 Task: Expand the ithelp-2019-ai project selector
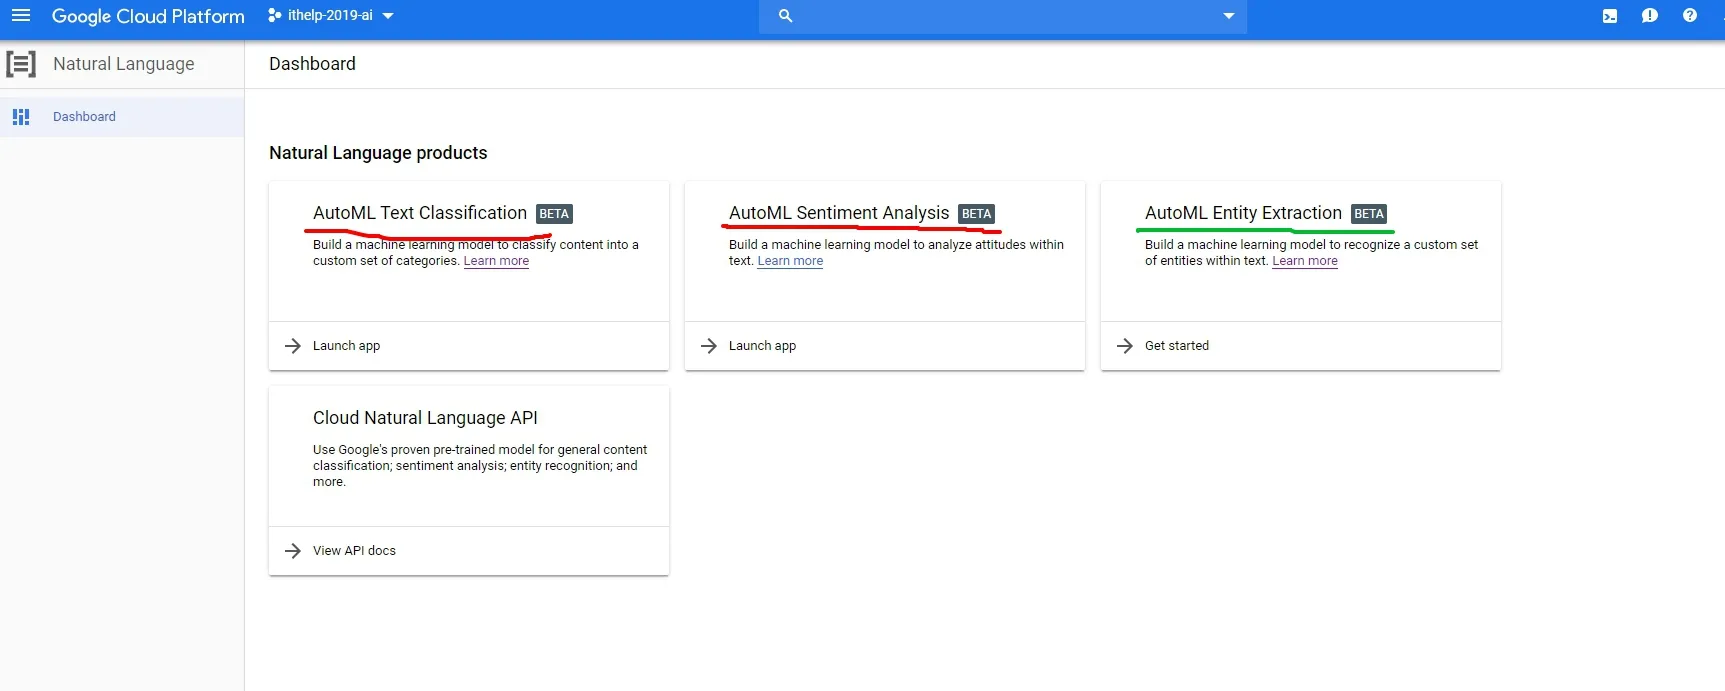click(331, 16)
